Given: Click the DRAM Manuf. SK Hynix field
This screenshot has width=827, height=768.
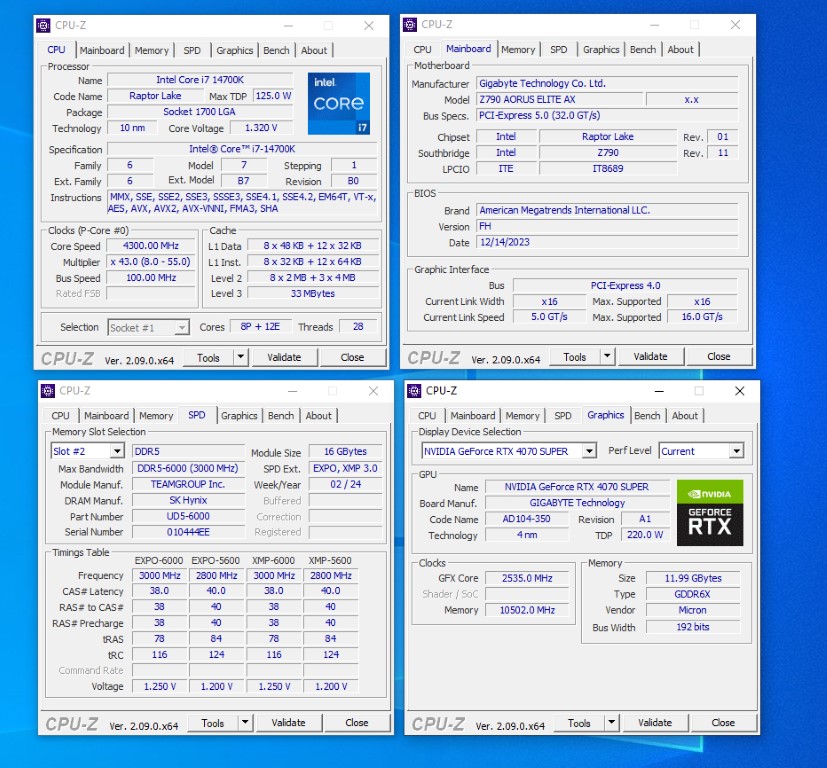Looking at the screenshot, I should click(188, 500).
